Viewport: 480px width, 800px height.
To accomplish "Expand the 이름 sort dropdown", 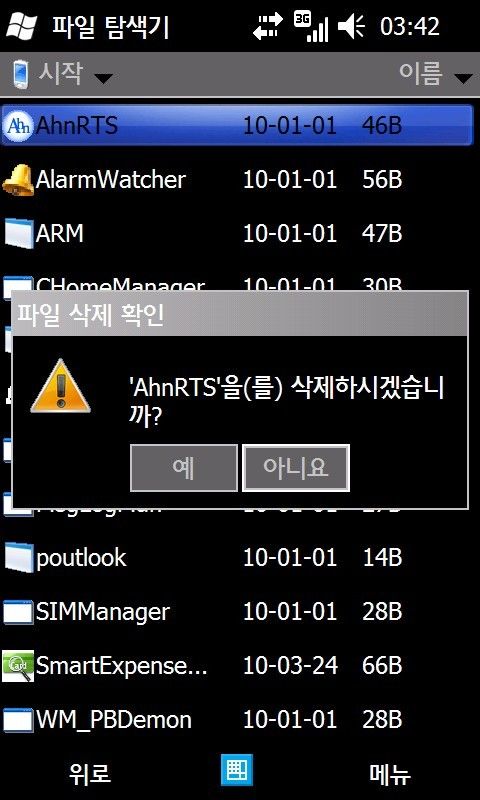I will tap(436, 74).
